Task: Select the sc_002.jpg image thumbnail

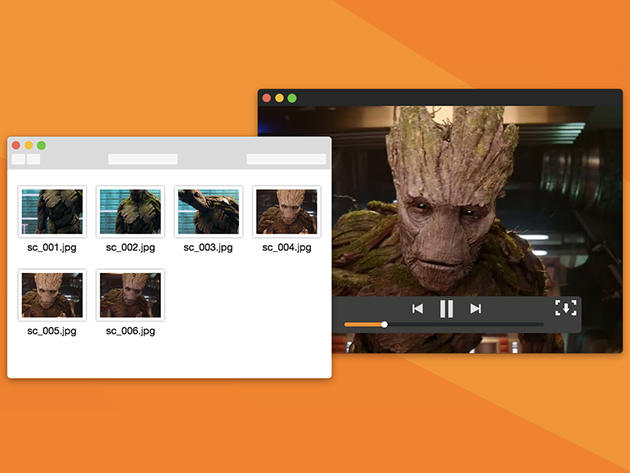Action: [x=130, y=212]
